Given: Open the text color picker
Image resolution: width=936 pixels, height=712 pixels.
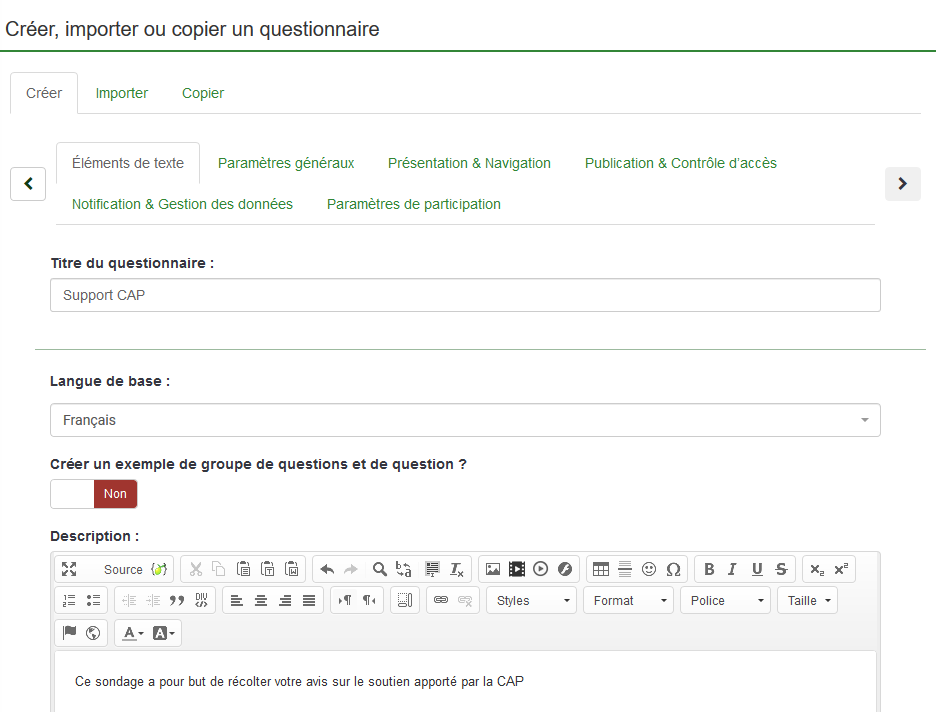Looking at the screenshot, I should [132, 633].
